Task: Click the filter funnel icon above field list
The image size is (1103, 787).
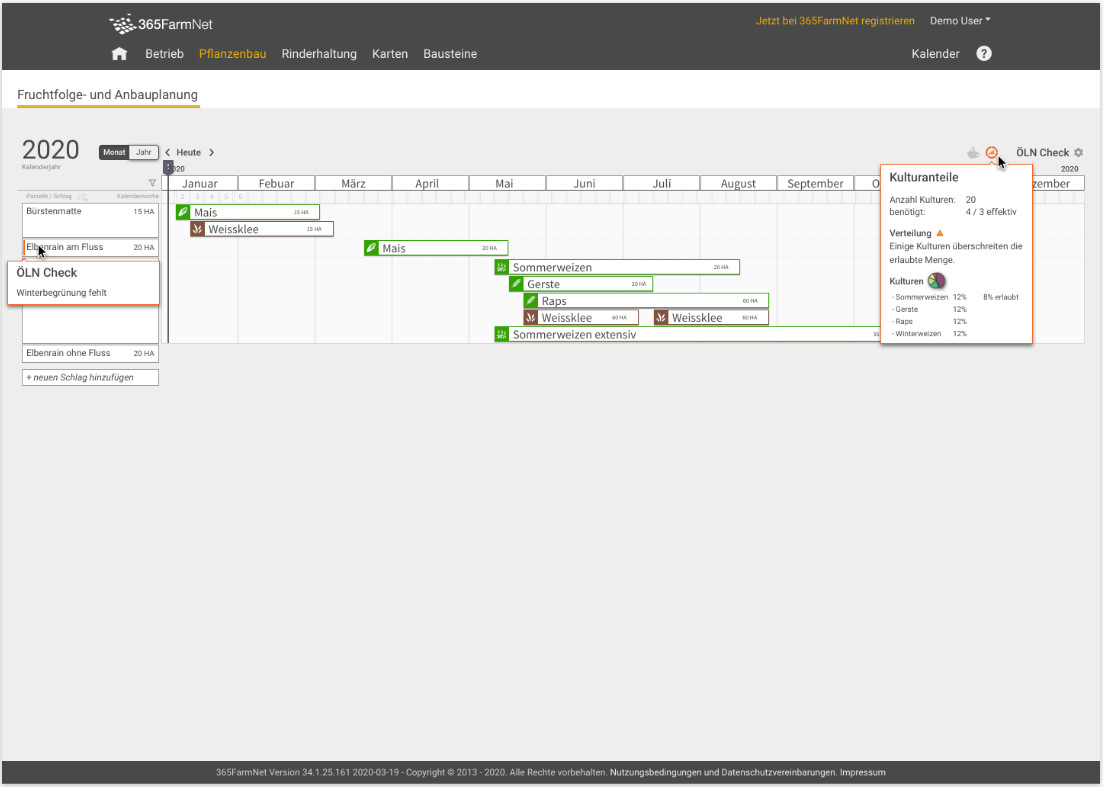Action: [152, 183]
